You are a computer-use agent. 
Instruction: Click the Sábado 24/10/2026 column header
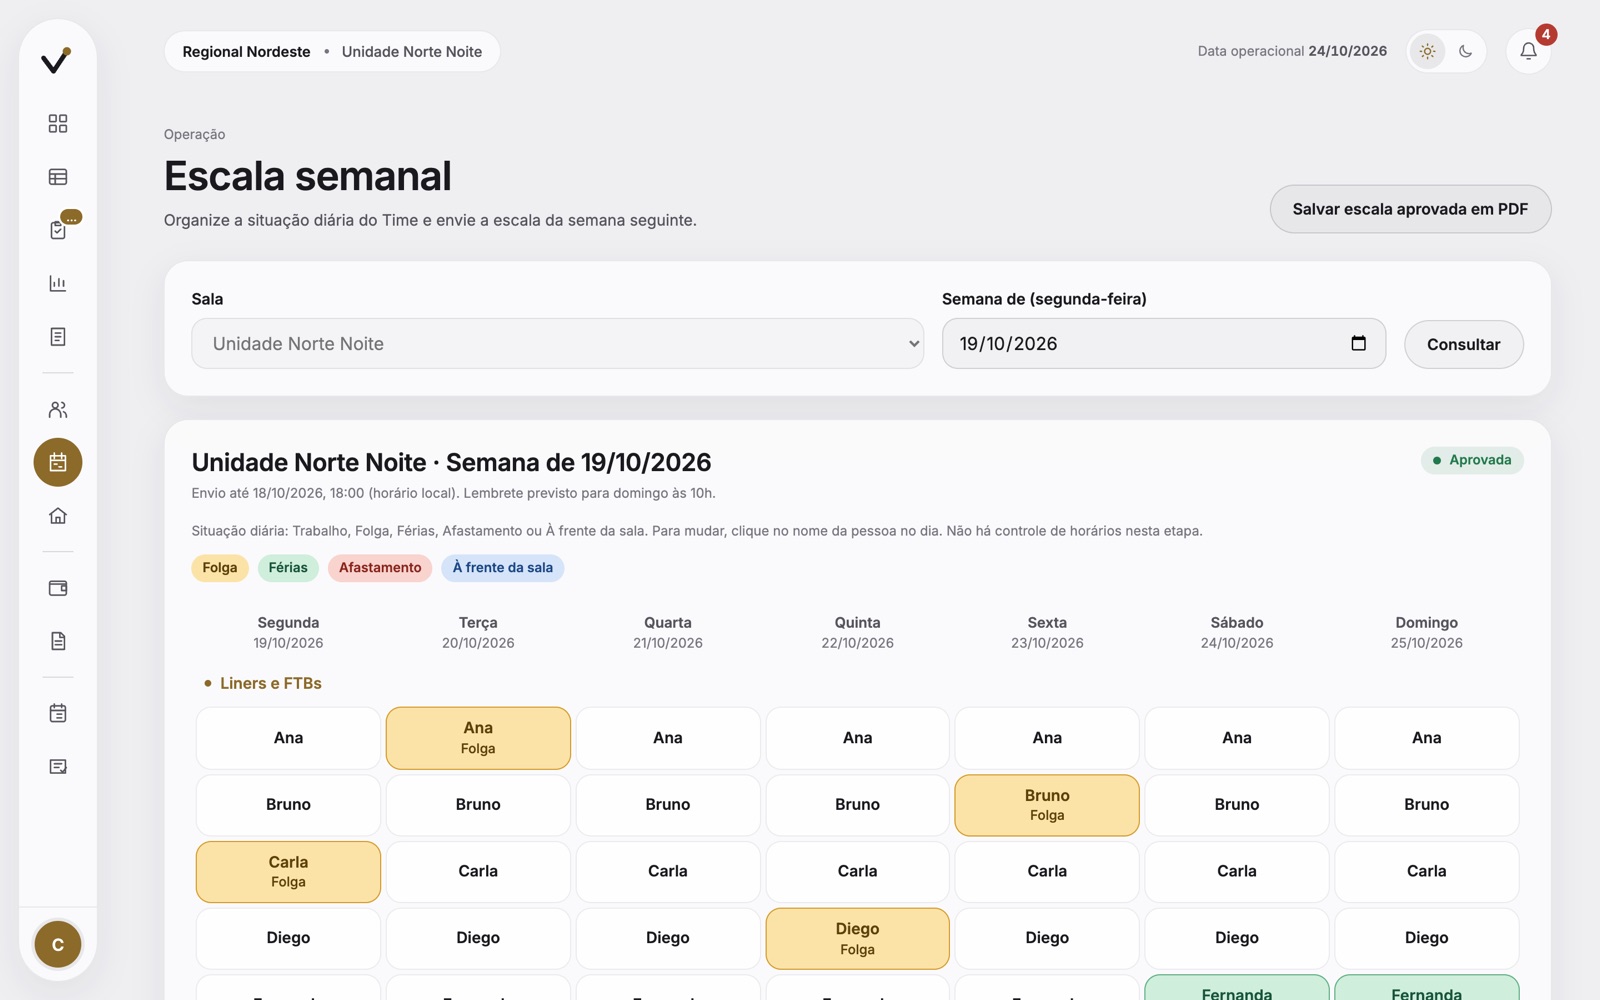click(x=1237, y=632)
